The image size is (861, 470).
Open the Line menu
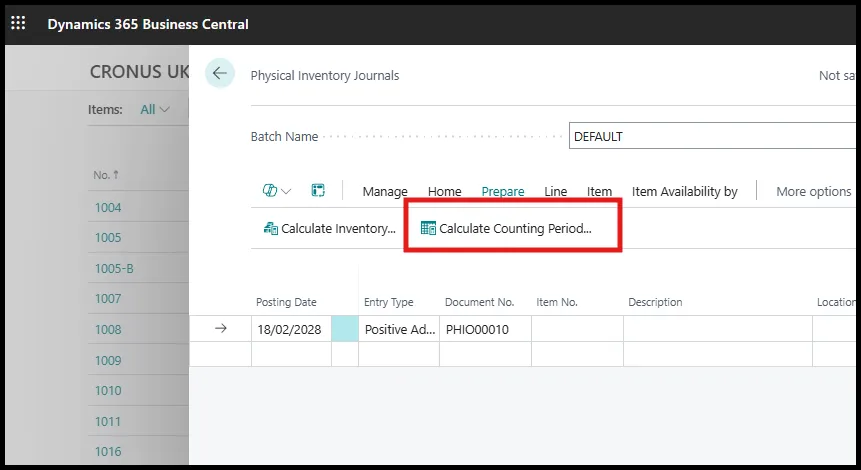(556, 192)
